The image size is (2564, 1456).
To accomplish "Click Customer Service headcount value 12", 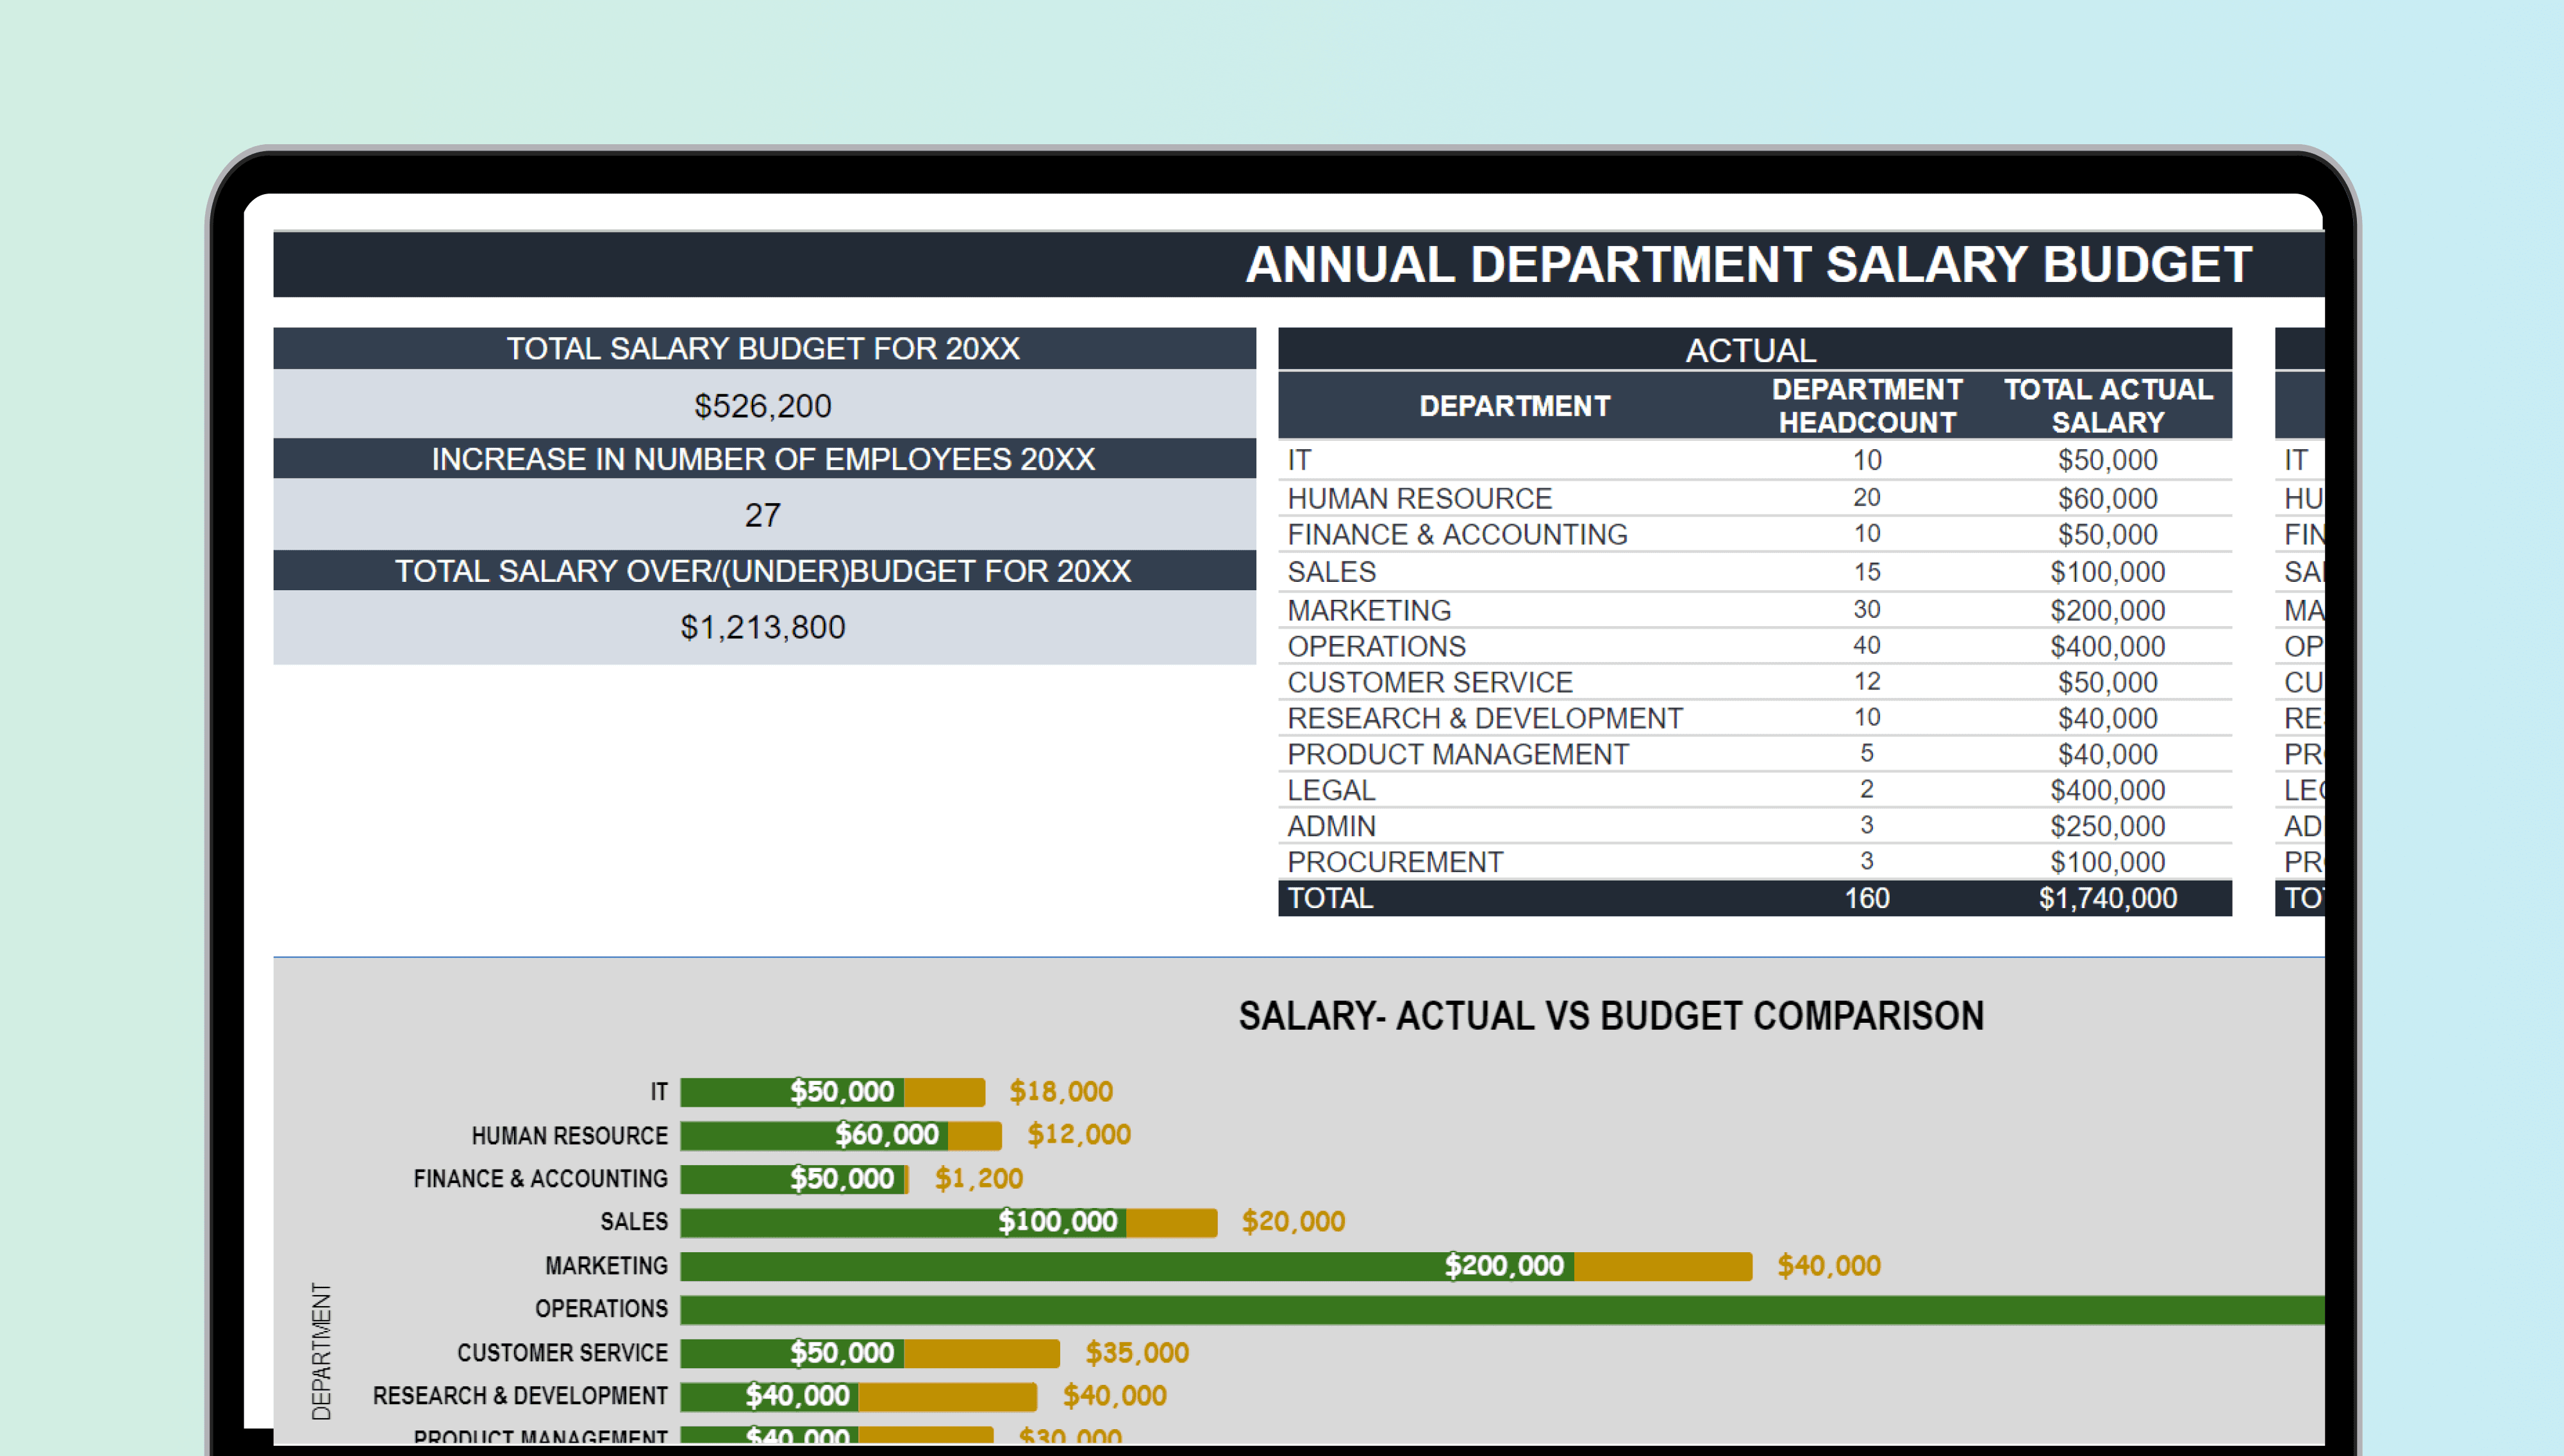I will 1867,681.
